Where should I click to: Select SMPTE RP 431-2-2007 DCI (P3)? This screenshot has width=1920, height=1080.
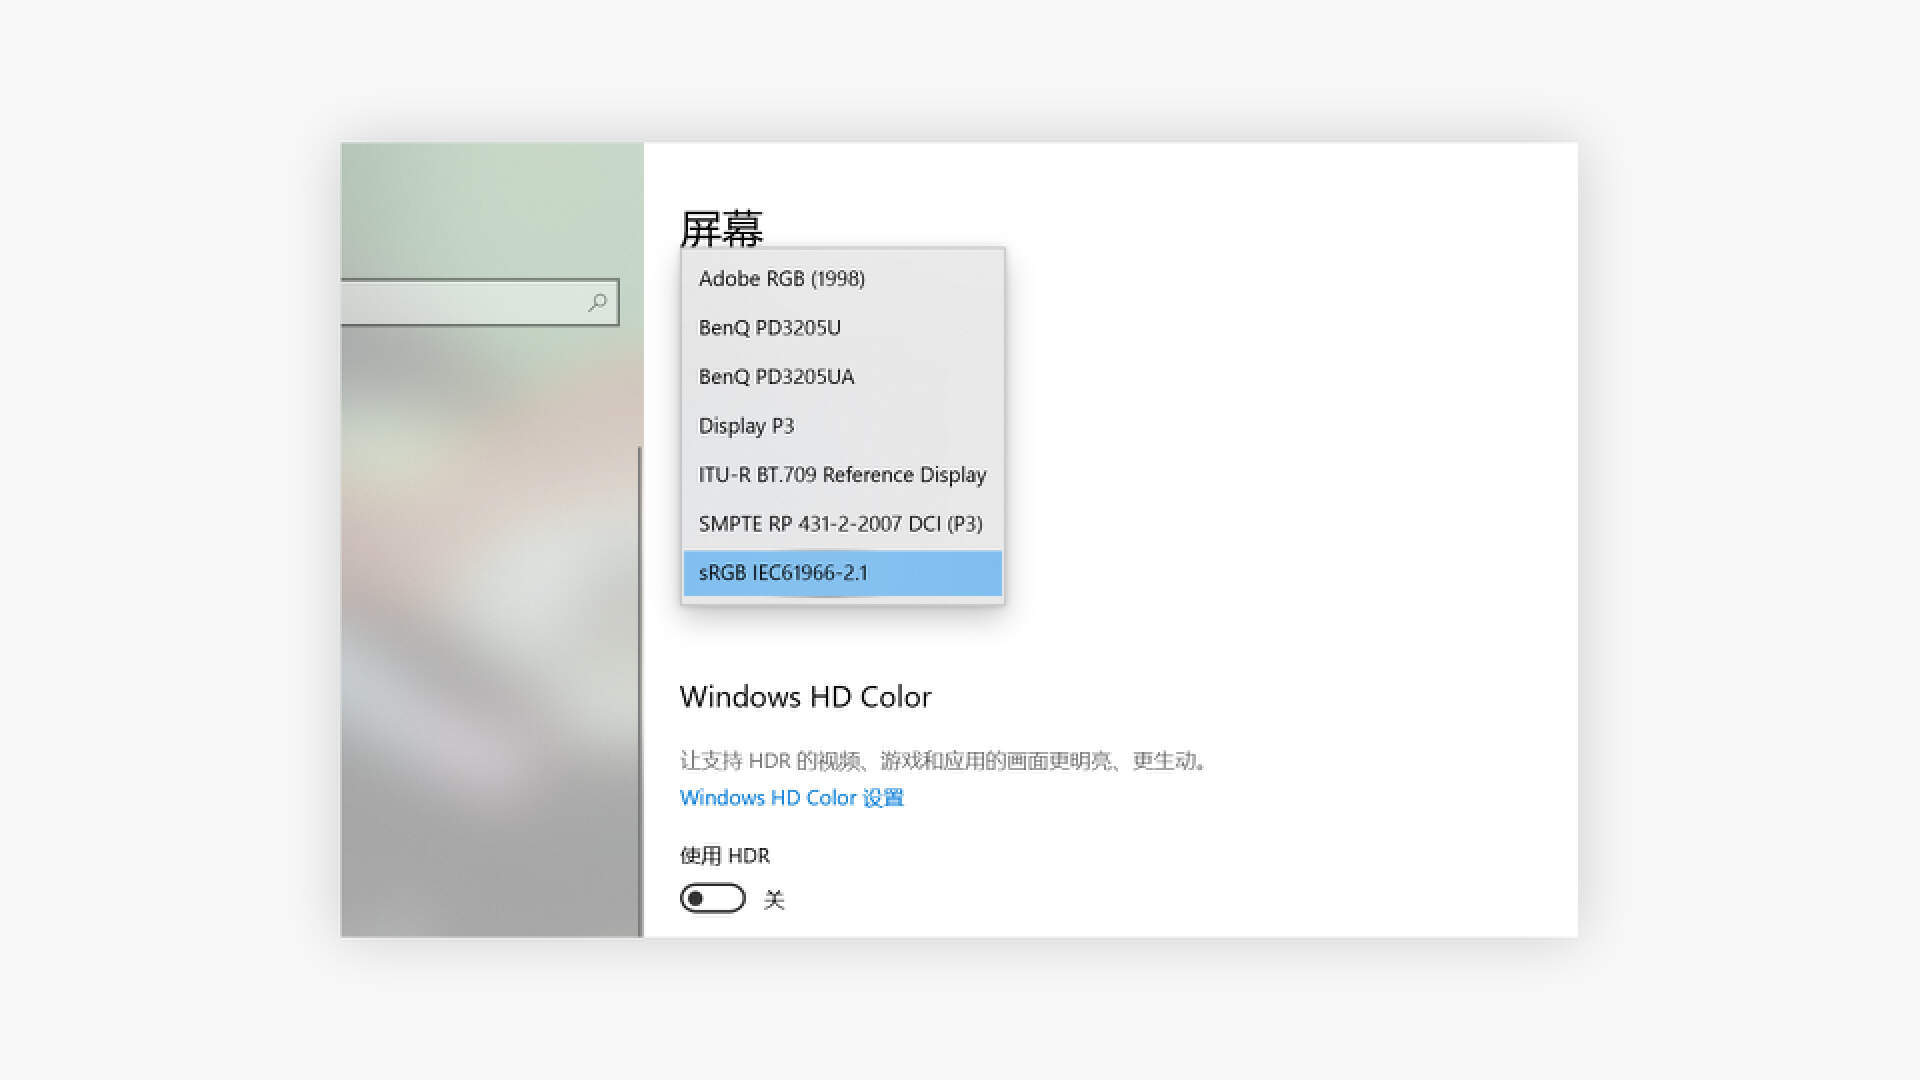(x=842, y=523)
